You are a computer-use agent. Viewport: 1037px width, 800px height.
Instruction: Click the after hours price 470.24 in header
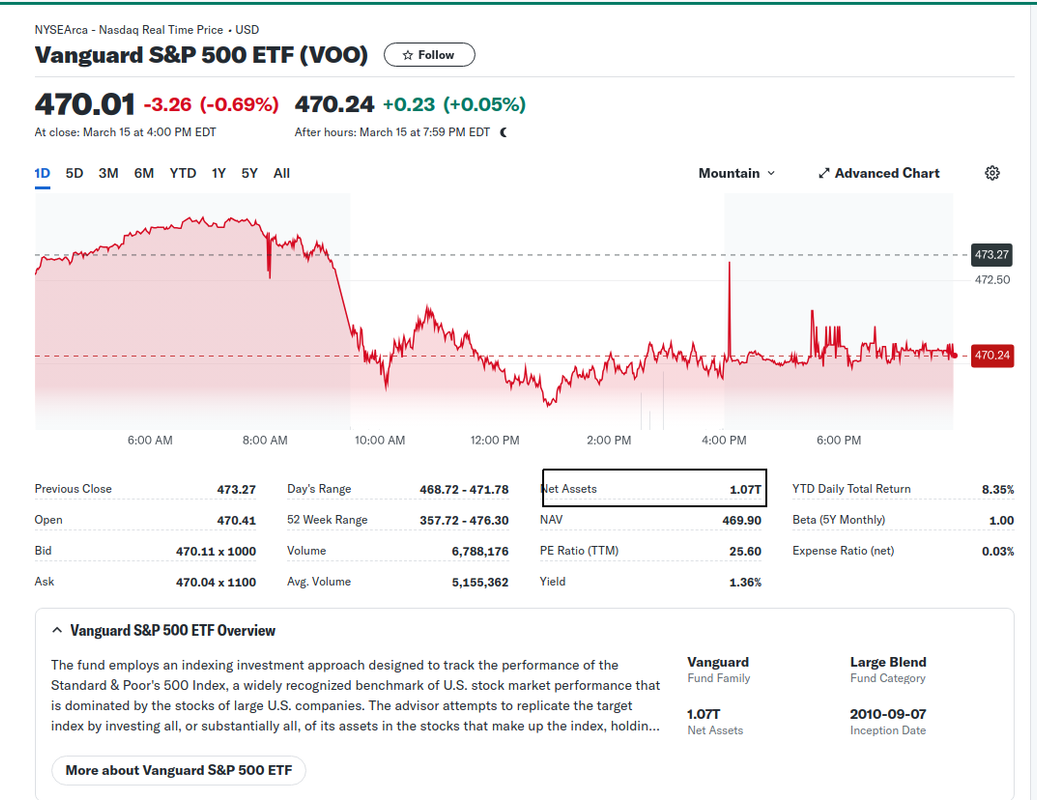tap(334, 104)
